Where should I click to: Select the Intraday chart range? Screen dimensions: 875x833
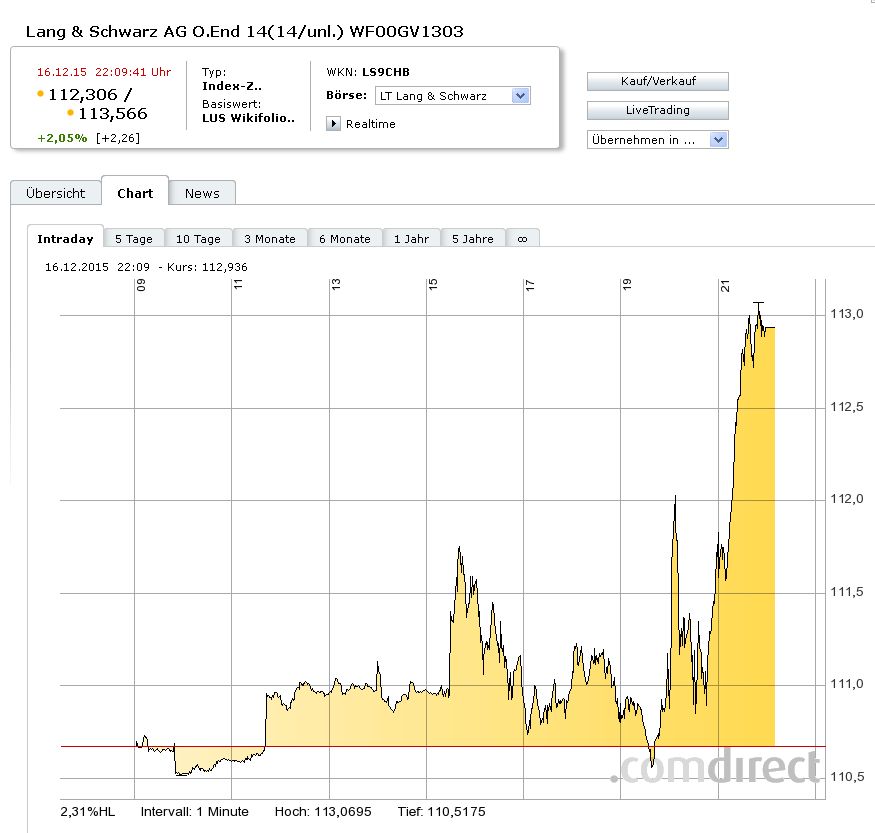tap(65, 239)
